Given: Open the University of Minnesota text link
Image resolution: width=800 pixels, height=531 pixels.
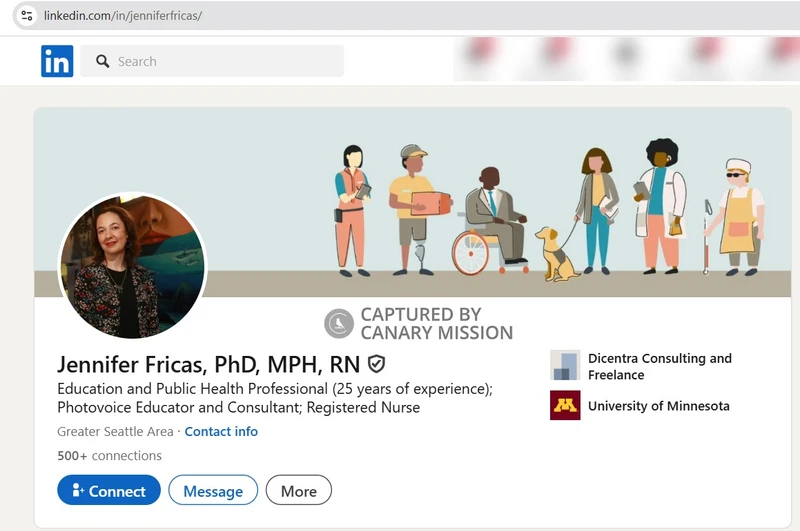Looking at the screenshot, I should click(x=658, y=406).
